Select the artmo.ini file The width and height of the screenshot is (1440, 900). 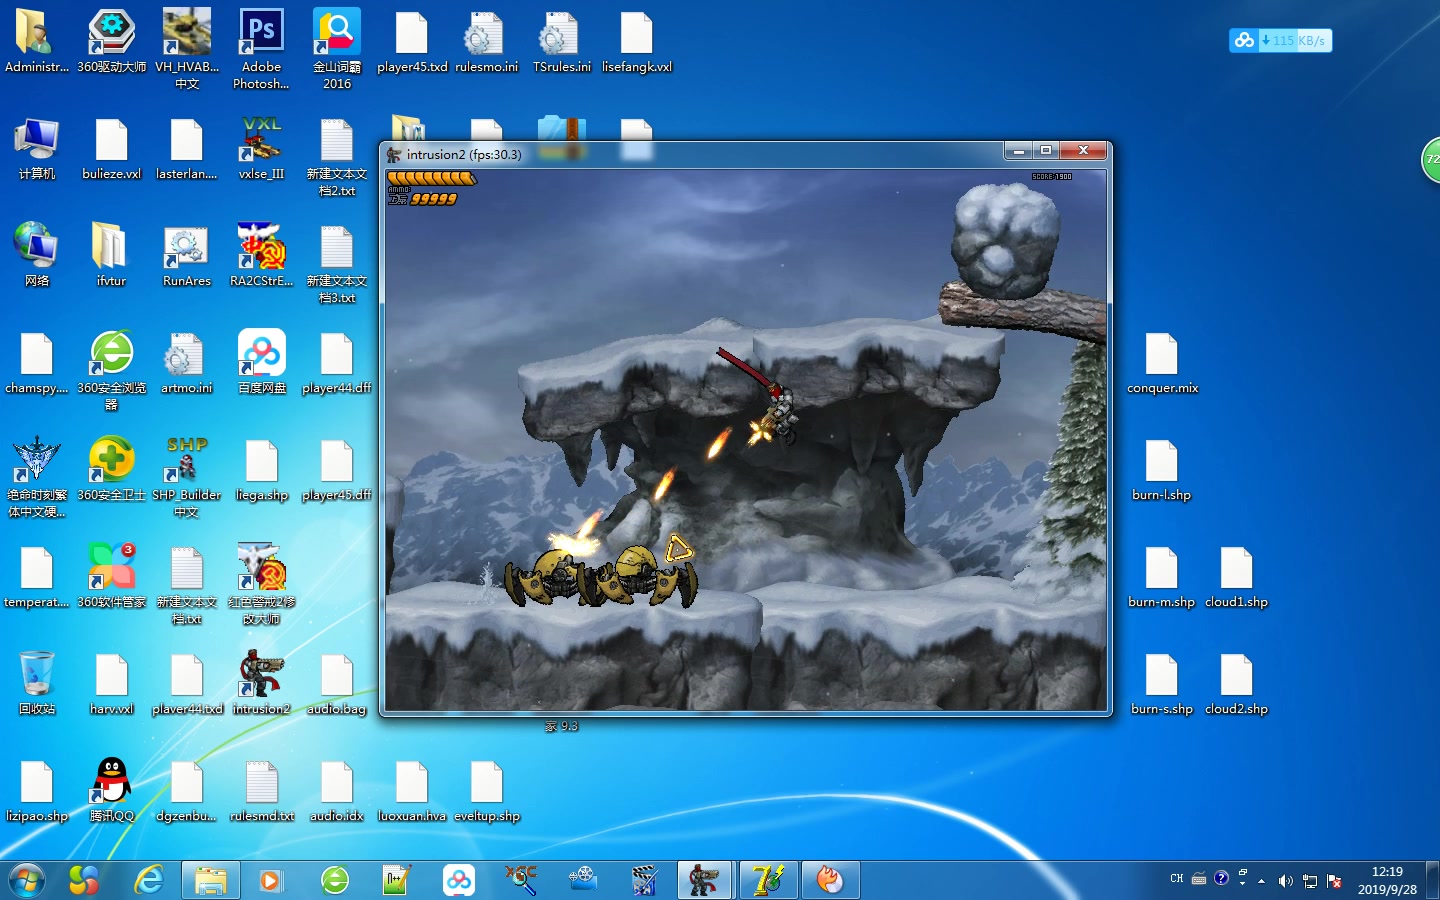(187, 363)
